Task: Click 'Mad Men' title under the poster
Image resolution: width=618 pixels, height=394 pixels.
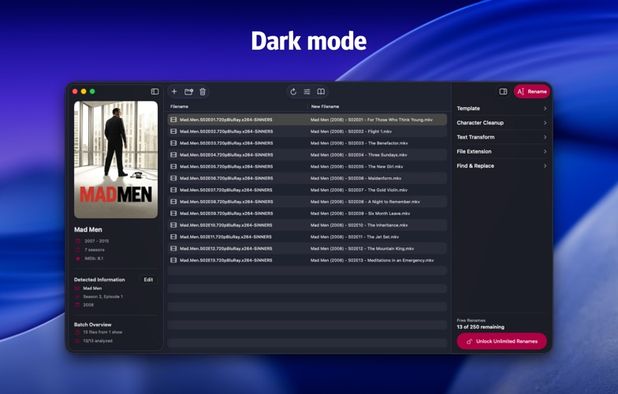Action: 88,229
